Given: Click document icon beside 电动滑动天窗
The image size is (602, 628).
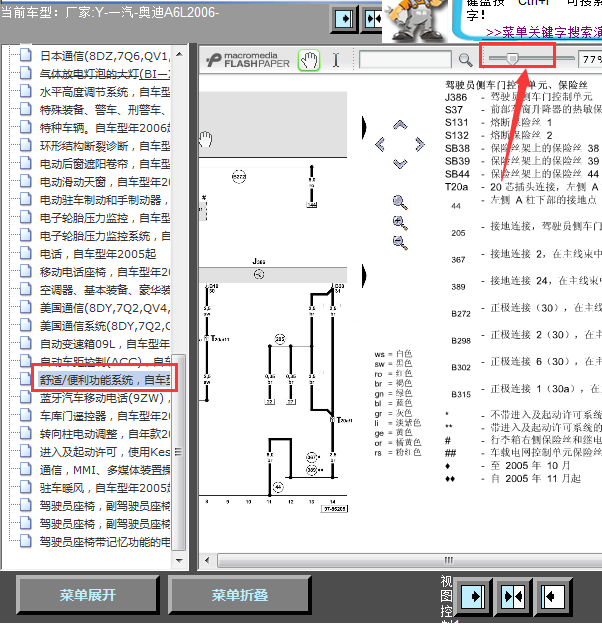Looking at the screenshot, I should (x=26, y=181).
